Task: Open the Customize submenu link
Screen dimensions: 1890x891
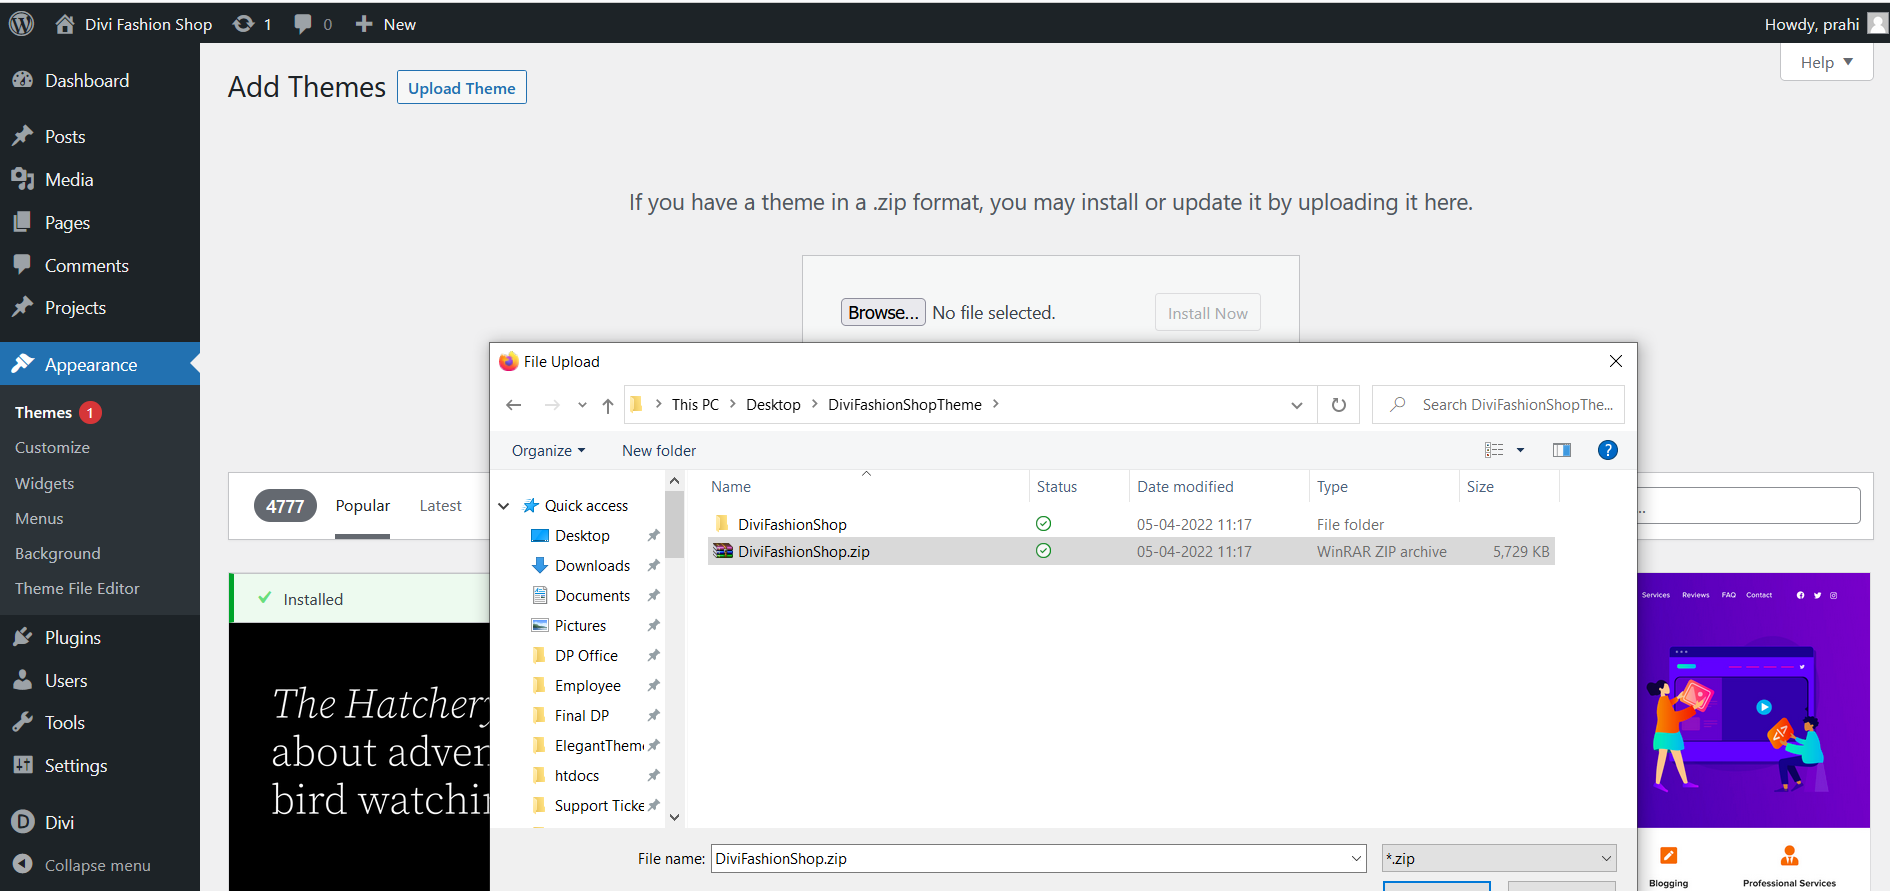Action: click(x=52, y=448)
